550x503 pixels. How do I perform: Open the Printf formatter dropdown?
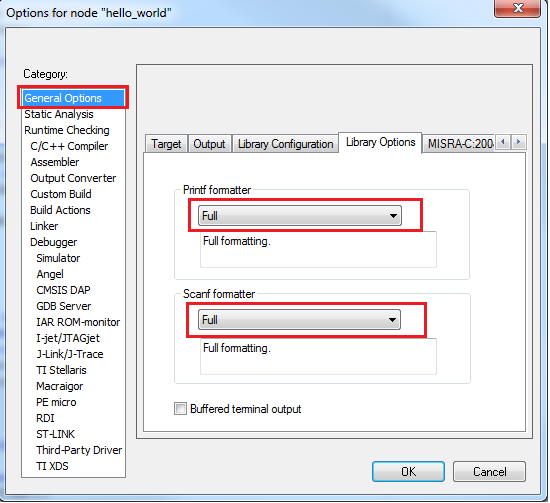click(300, 215)
